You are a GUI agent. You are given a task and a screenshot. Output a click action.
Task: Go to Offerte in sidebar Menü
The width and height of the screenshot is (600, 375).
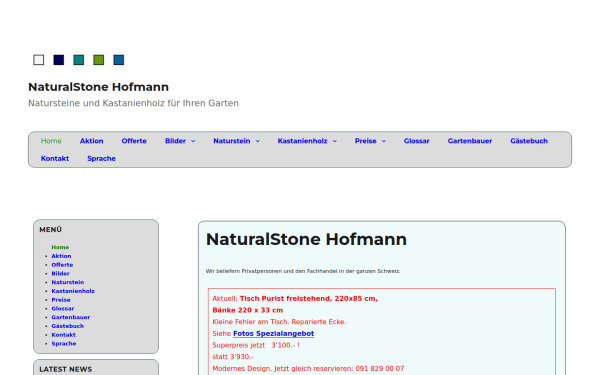(62, 265)
